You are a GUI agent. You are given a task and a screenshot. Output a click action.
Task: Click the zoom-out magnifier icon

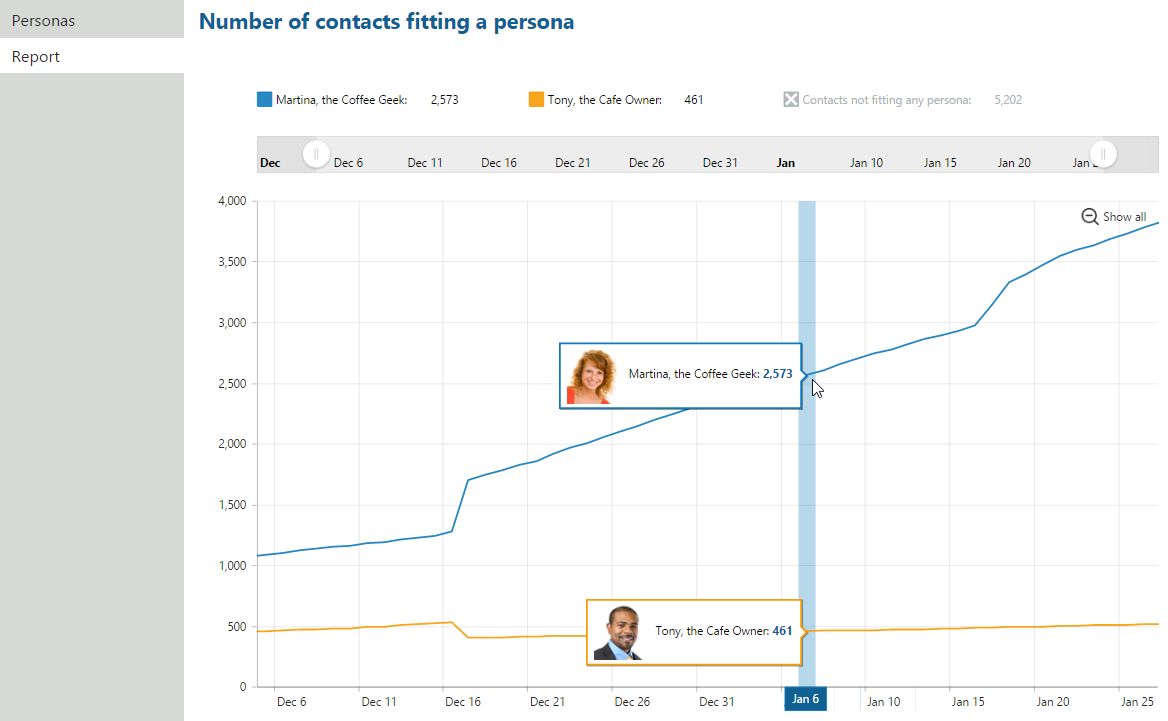pos(1089,216)
